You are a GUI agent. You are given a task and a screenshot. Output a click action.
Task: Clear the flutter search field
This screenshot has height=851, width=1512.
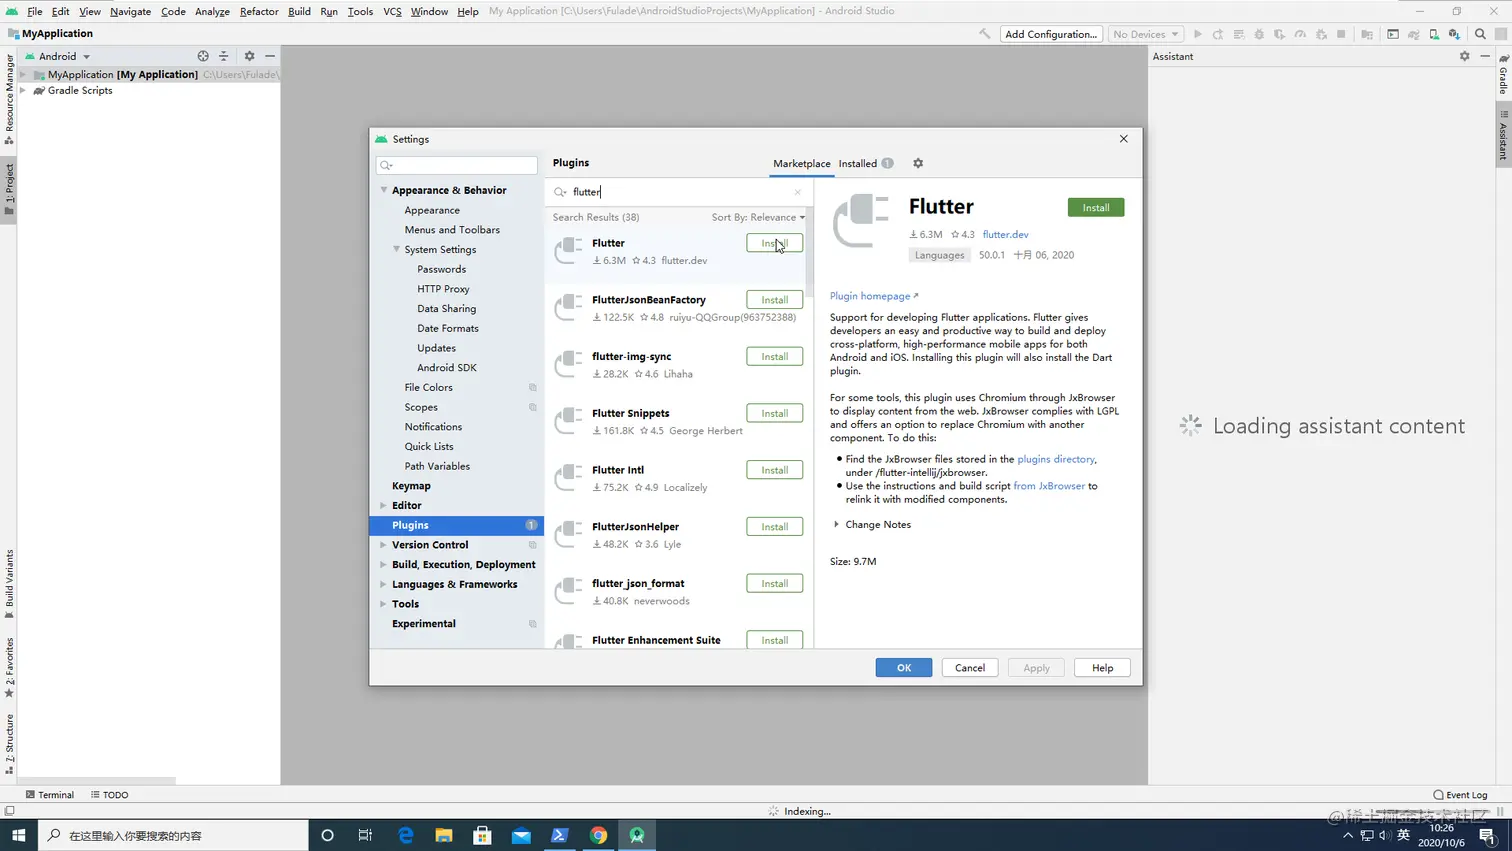[x=797, y=192]
